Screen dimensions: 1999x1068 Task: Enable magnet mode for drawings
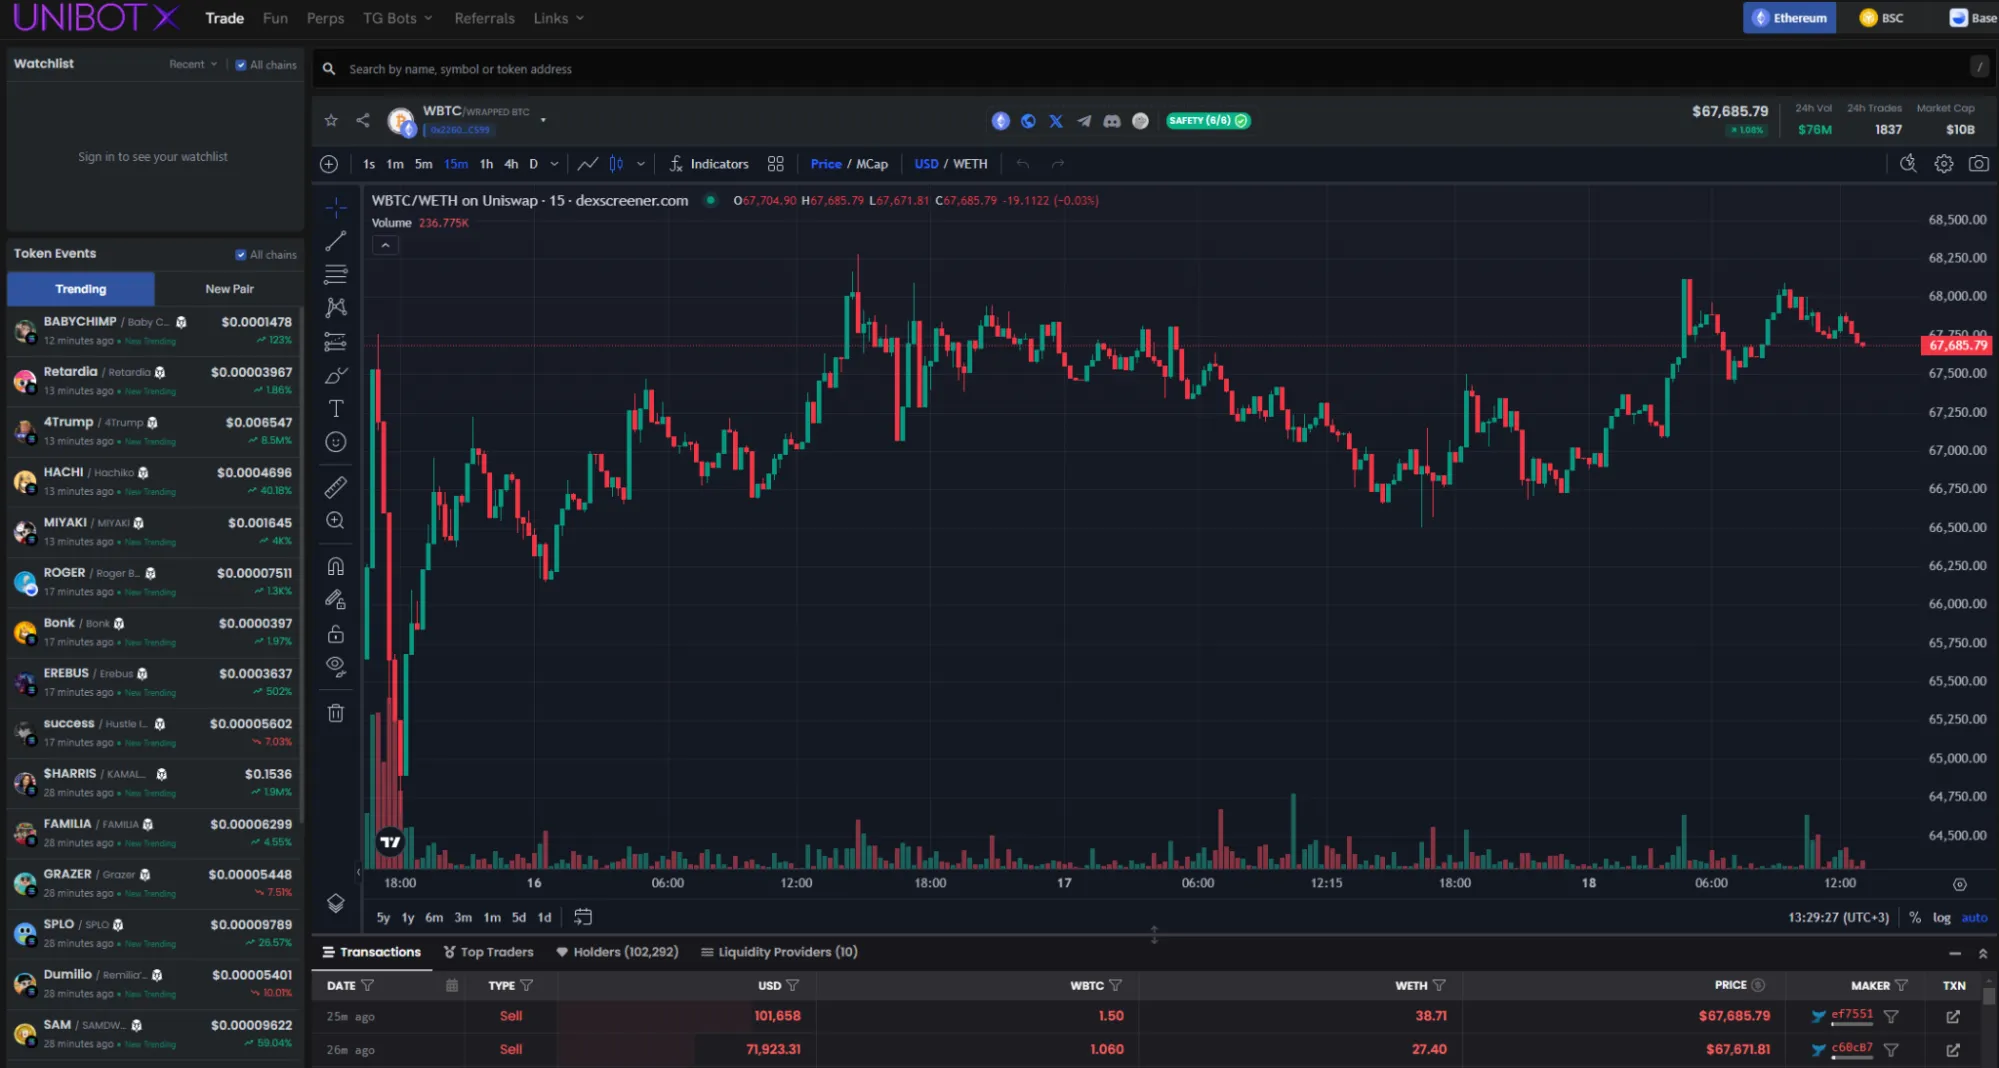335,566
